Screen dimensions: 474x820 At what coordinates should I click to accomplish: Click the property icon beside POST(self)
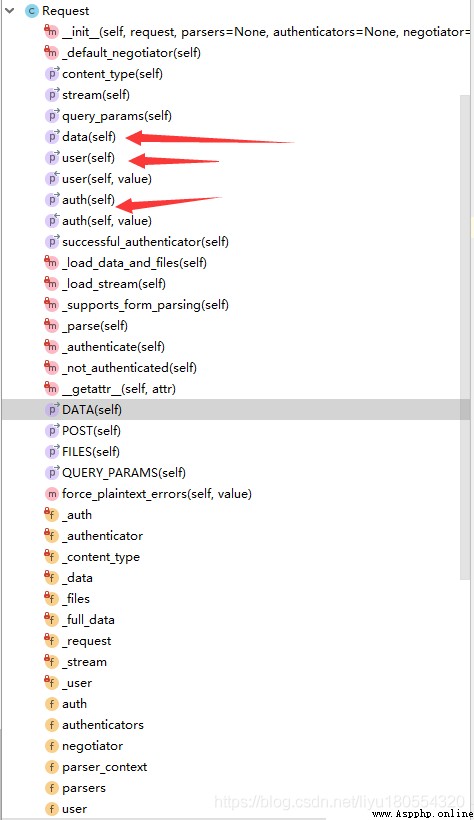pyautogui.click(x=52, y=430)
